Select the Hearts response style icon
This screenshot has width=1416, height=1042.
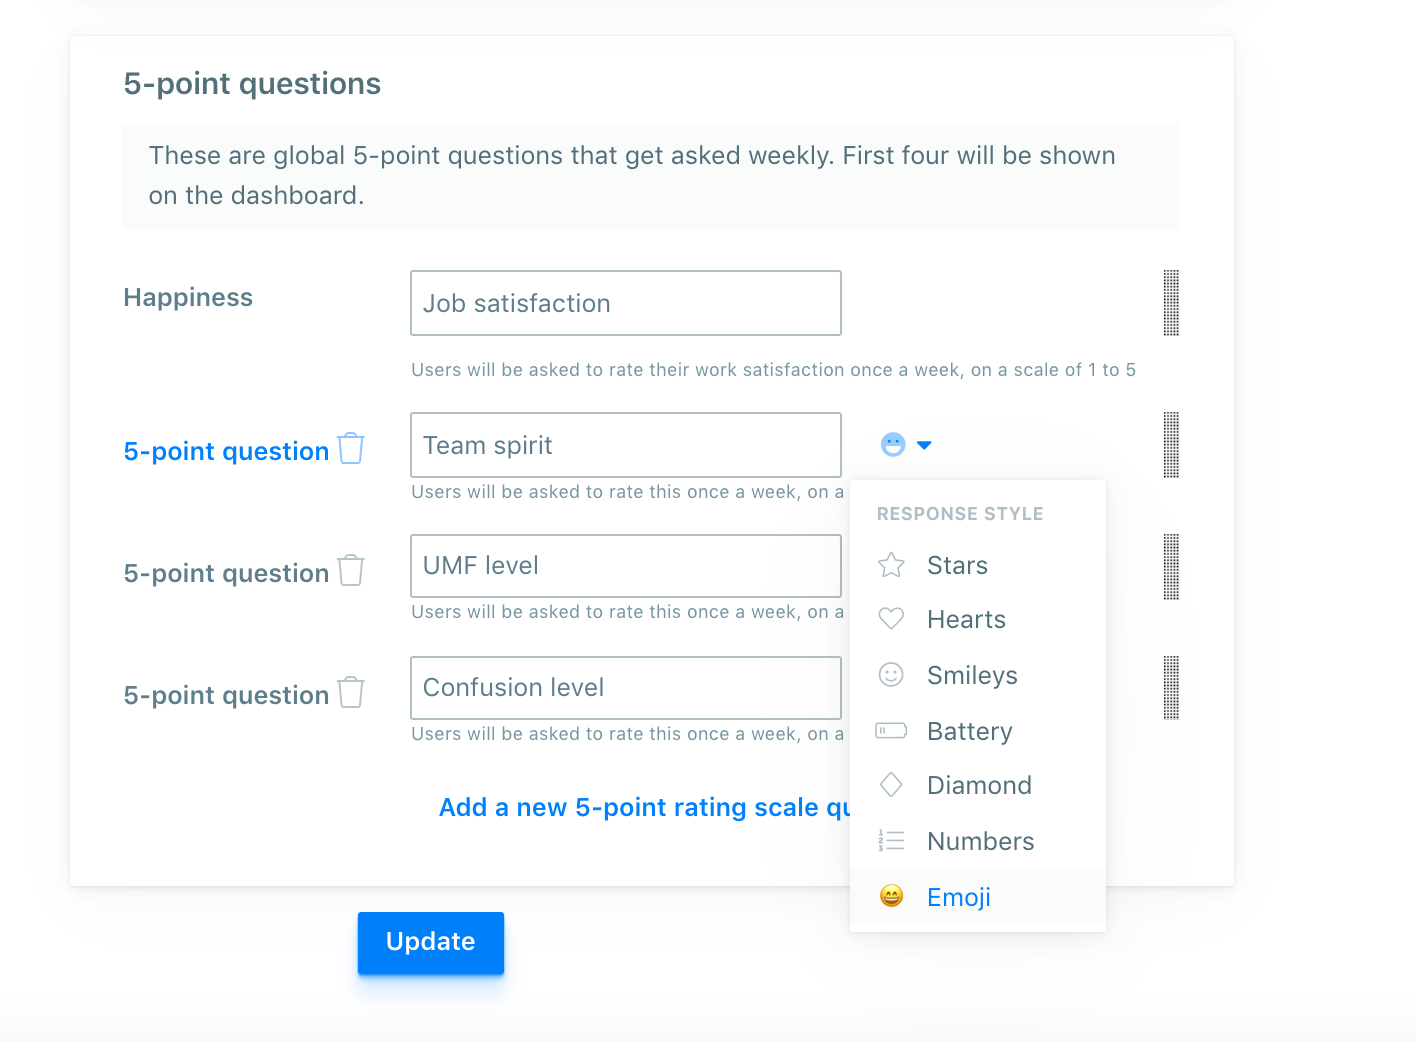pyautogui.click(x=891, y=618)
